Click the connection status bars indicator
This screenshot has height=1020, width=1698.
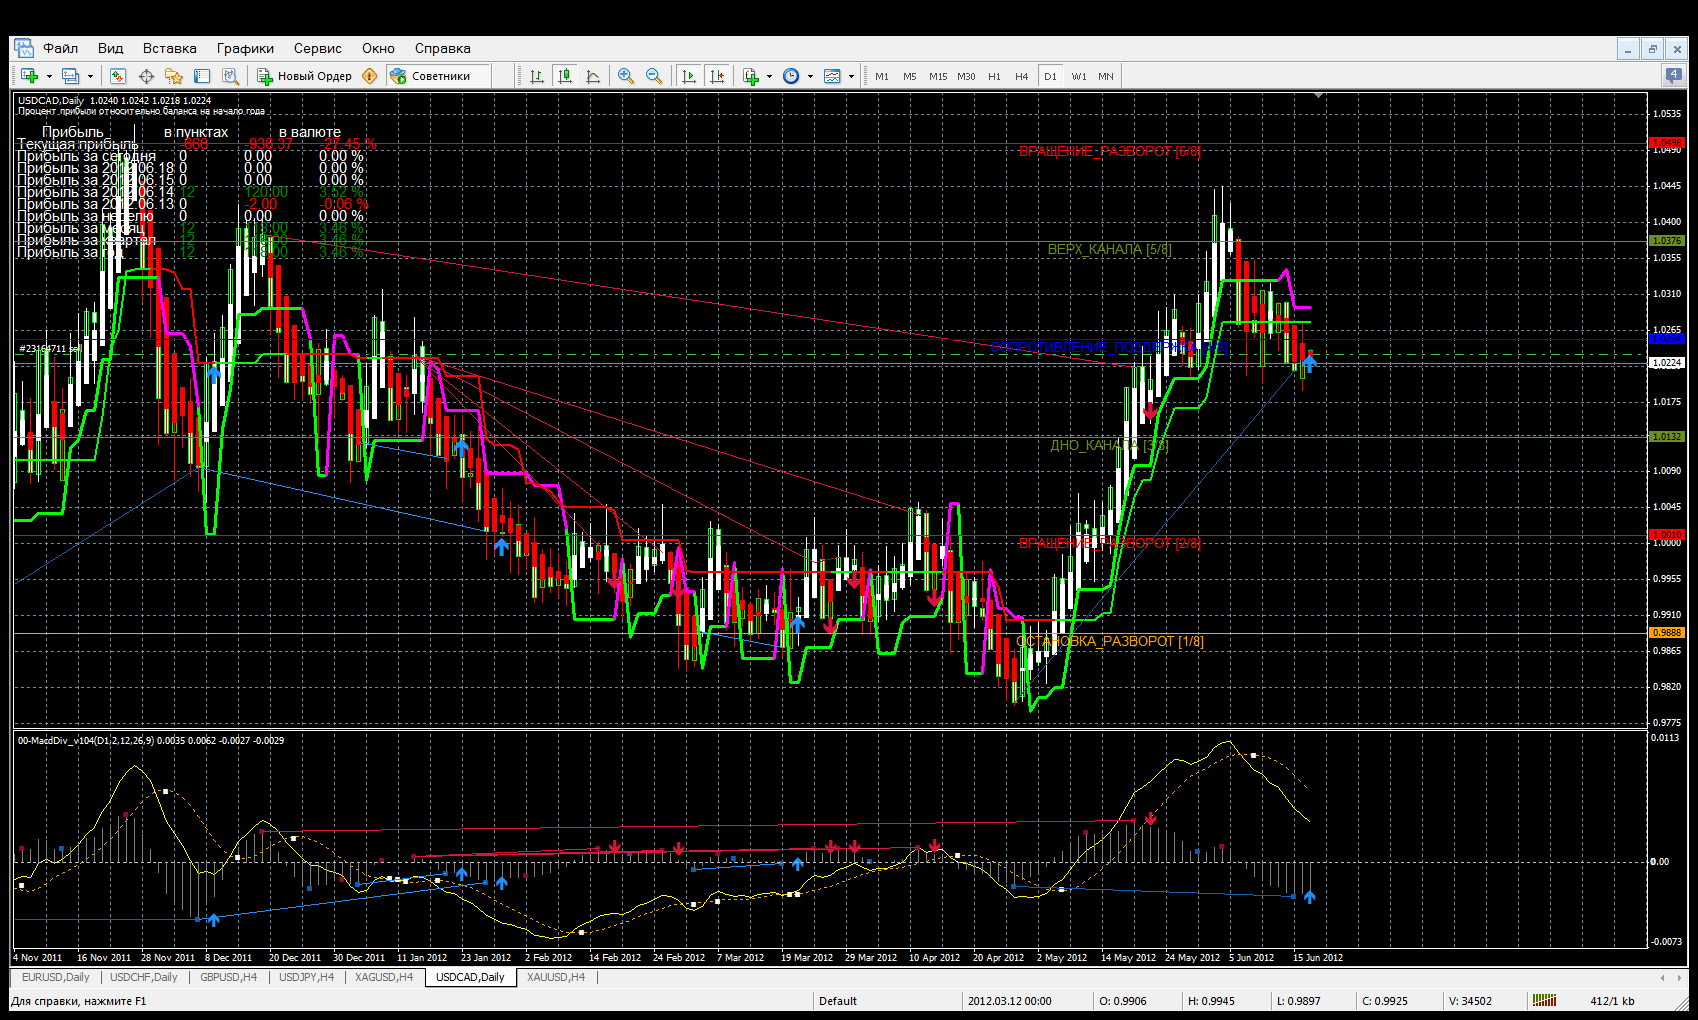click(1545, 1000)
